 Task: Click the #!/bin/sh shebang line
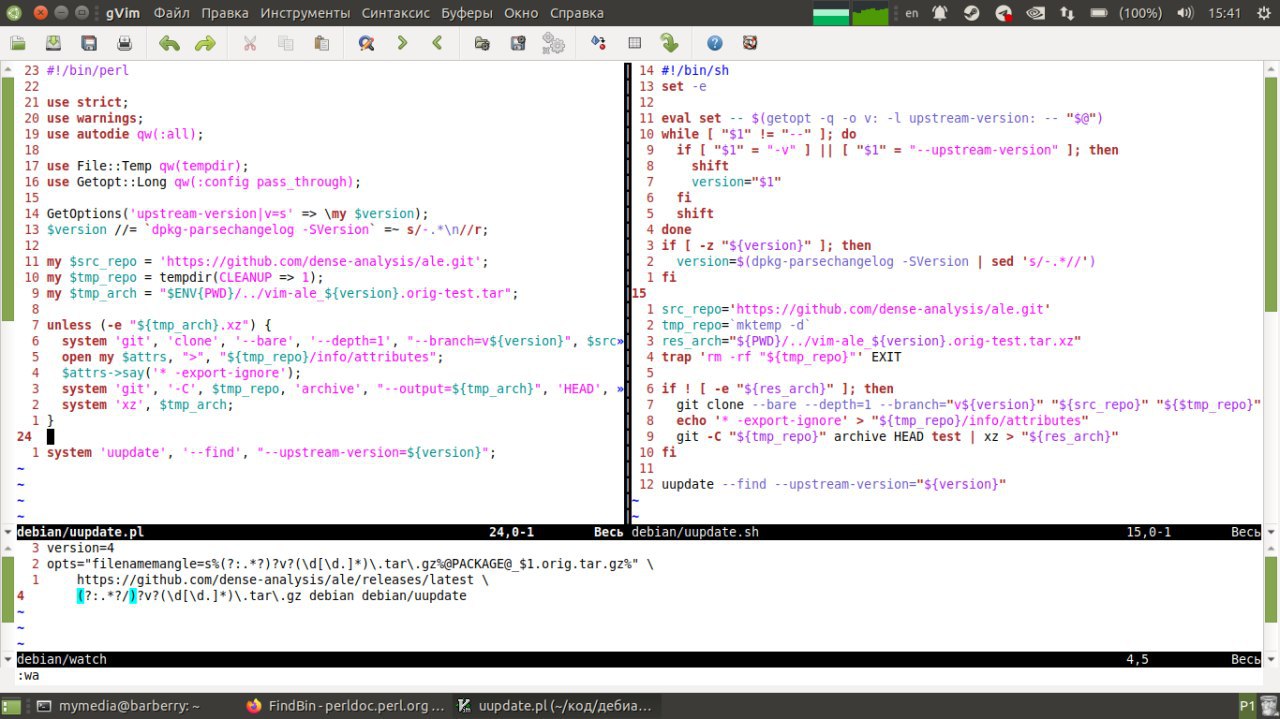point(695,70)
